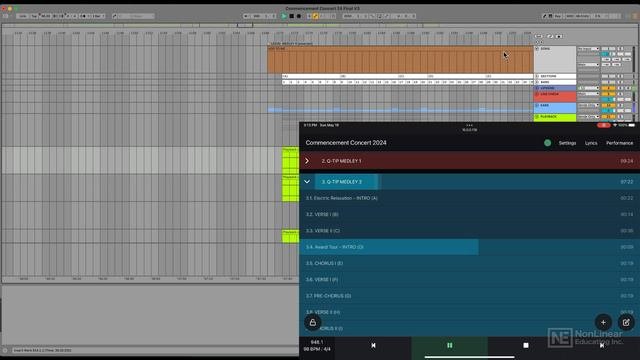Viewport: 640px width, 360px height.
Task: Click the edit pencil icon in setlist
Action: (626, 322)
